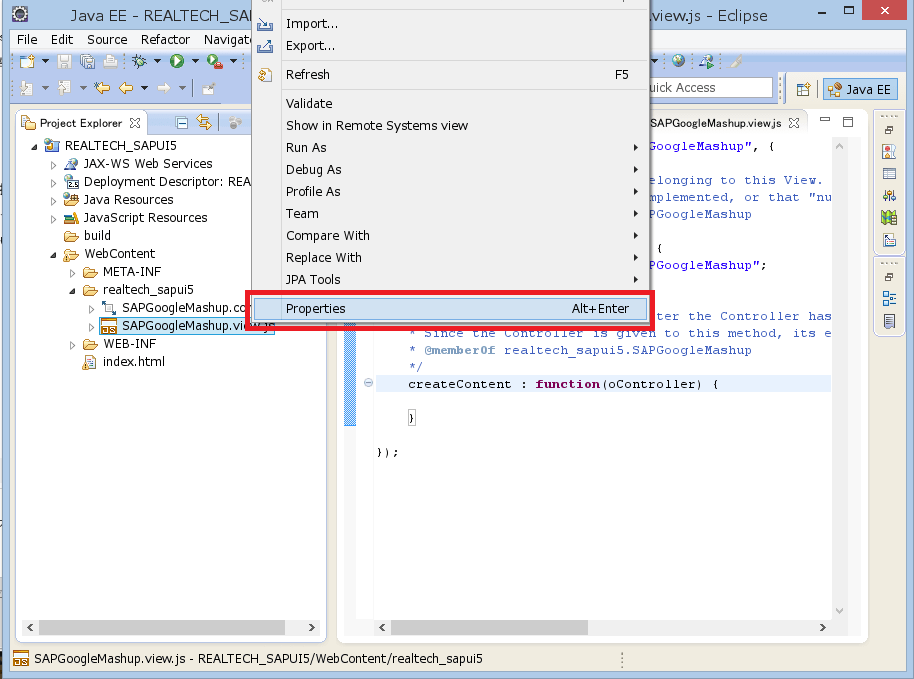Restore the lower right trim stack
Screen dimensions: 914x679
coord(889,277)
